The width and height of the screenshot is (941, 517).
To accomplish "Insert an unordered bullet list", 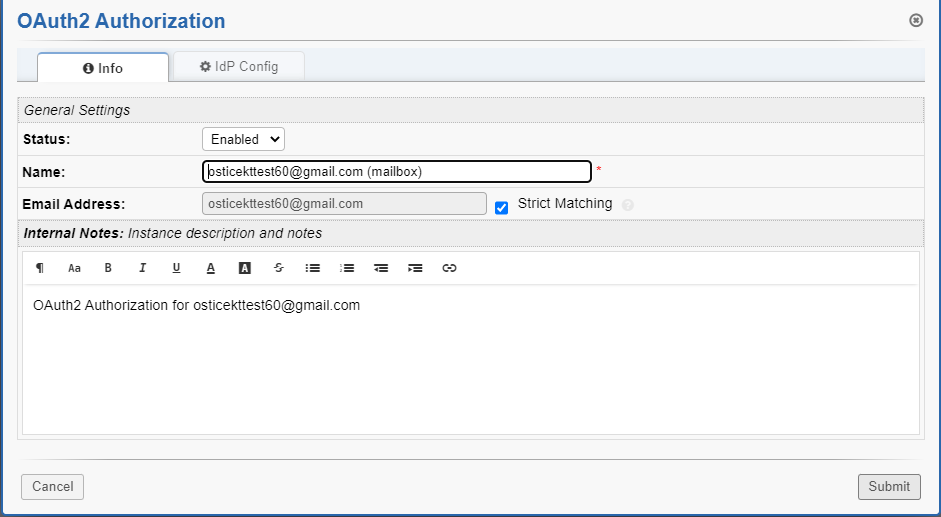I will [x=312, y=268].
